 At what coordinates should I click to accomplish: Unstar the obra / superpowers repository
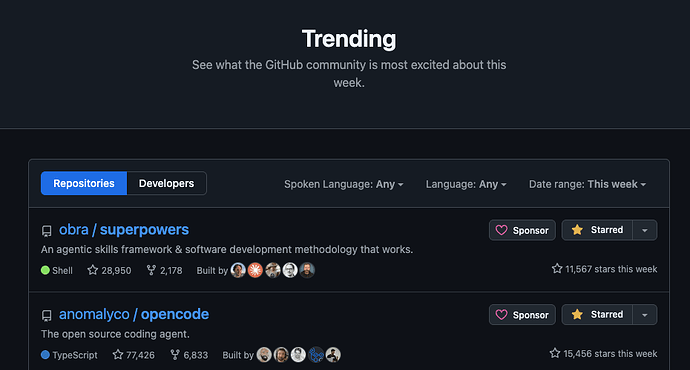tap(597, 230)
